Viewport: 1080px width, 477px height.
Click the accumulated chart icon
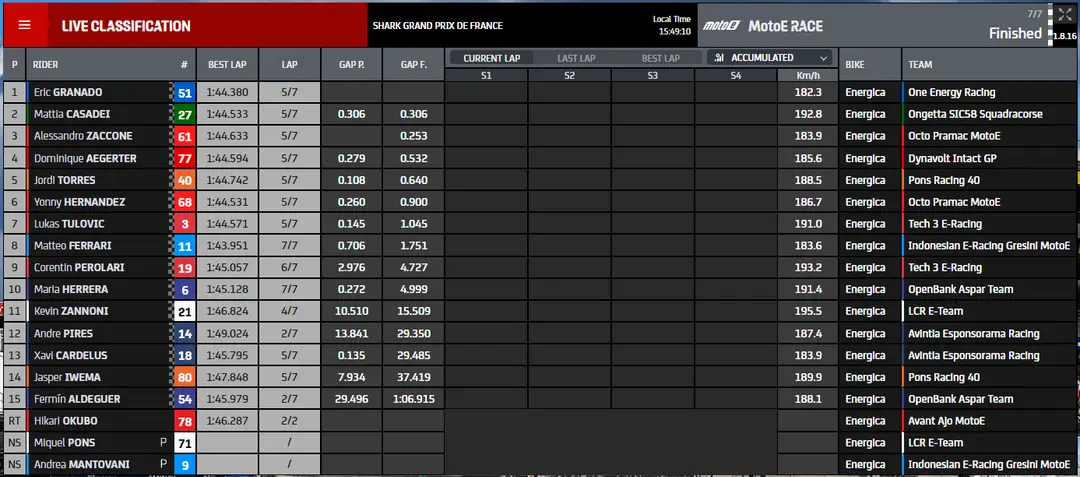click(x=720, y=58)
